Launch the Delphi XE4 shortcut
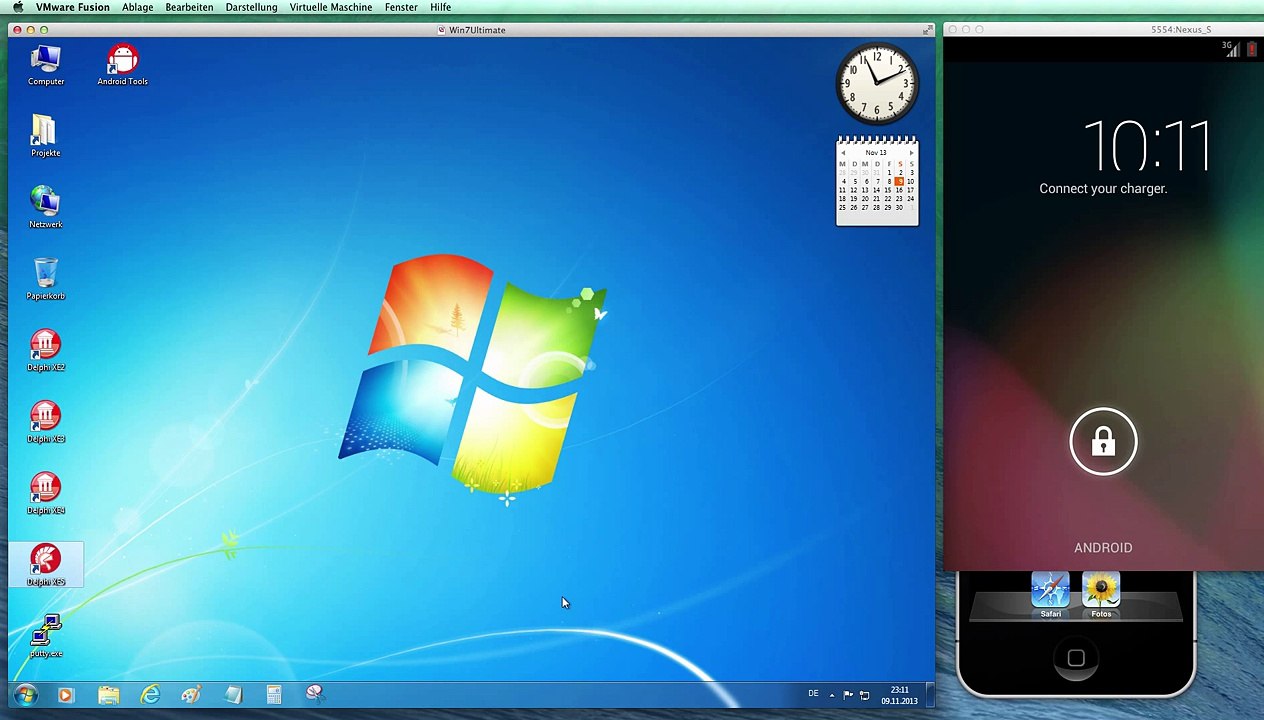This screenshot has width=1264, height=720. coord(45,494)
